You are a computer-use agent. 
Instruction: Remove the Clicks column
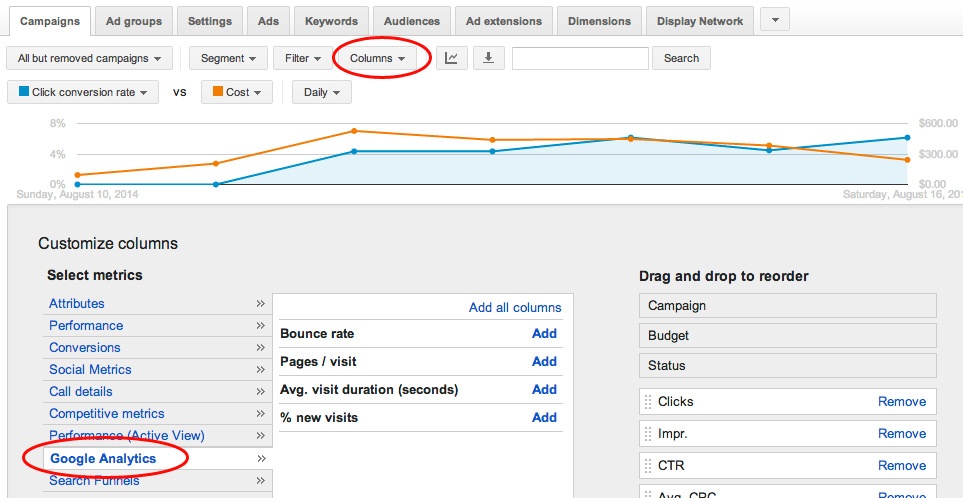click(902, 402)
